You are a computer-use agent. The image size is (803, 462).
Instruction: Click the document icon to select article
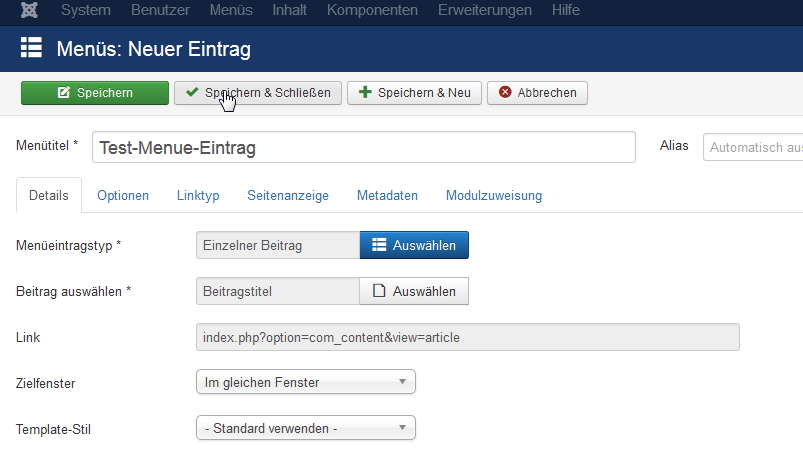click(379, 291)
